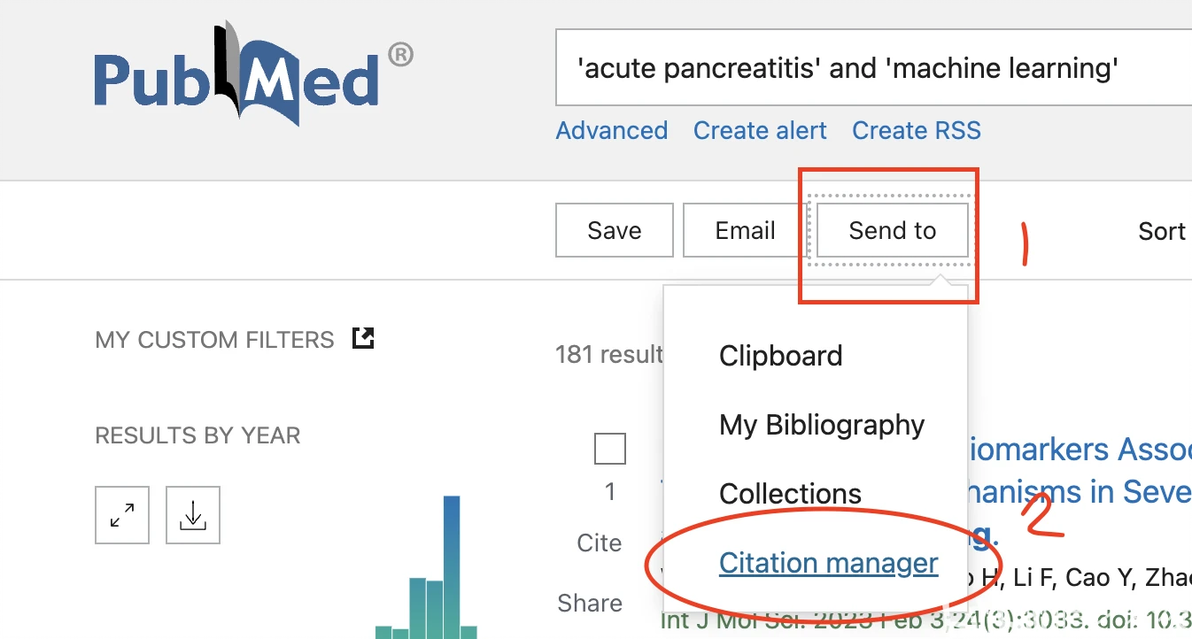Open the Advanced search link
The width and height of the screenshot is (1192, 639).
(612, 131)
